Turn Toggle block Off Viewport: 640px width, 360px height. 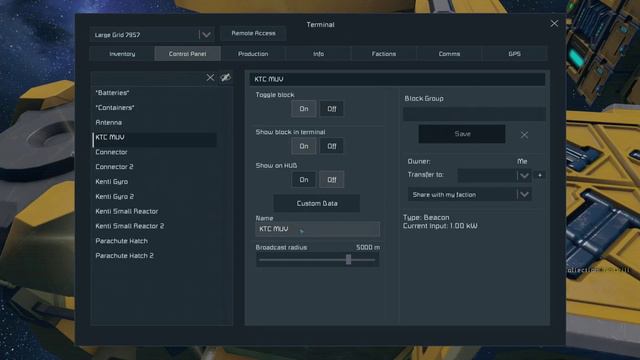coord(331,109)
